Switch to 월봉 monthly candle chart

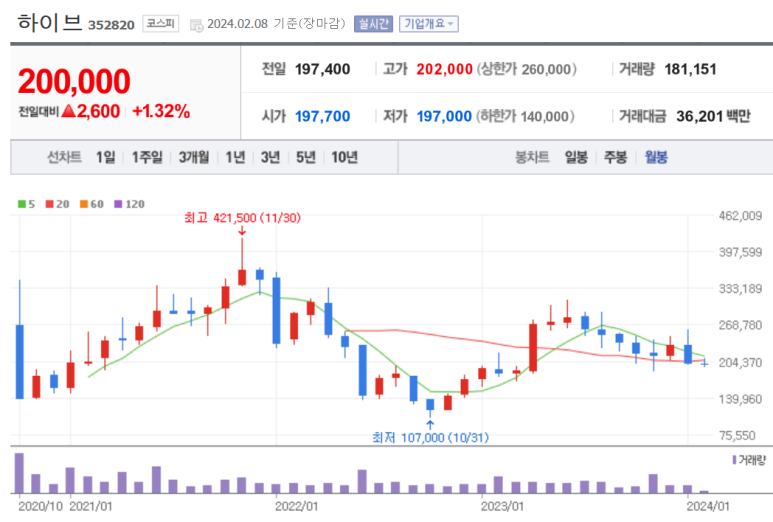click(x=656, y=157)
